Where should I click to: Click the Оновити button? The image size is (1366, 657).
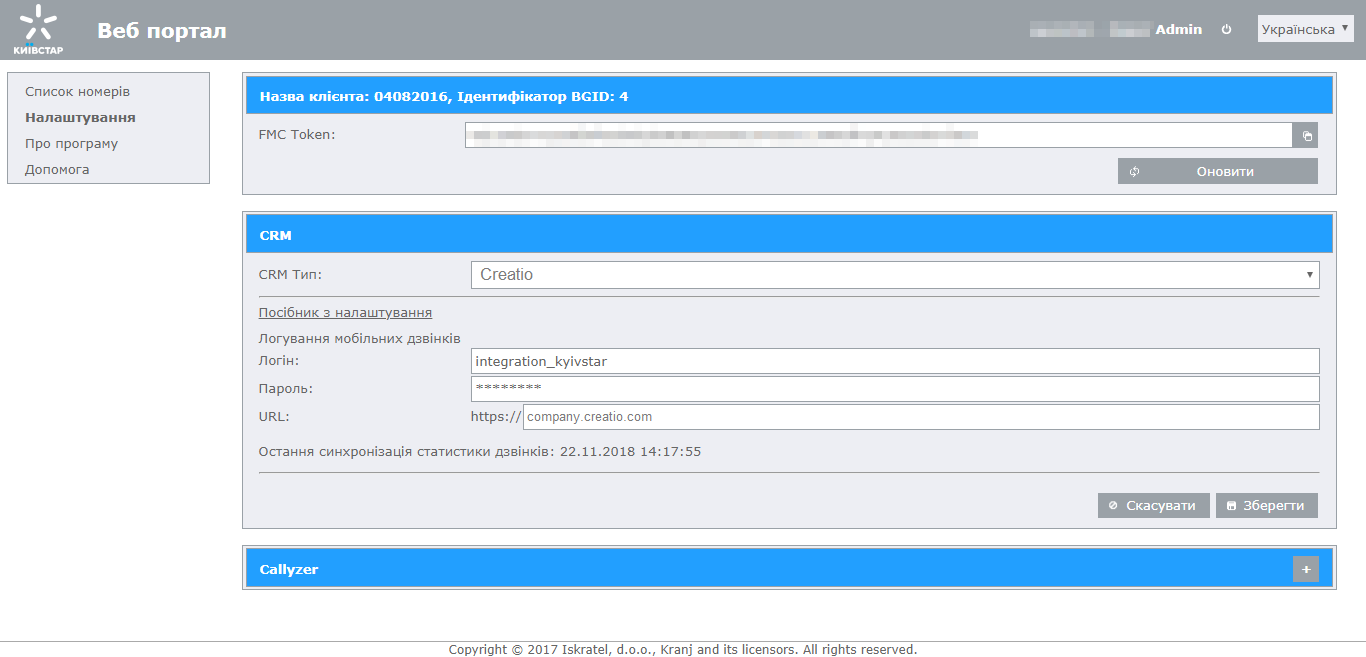[1217, 171]
